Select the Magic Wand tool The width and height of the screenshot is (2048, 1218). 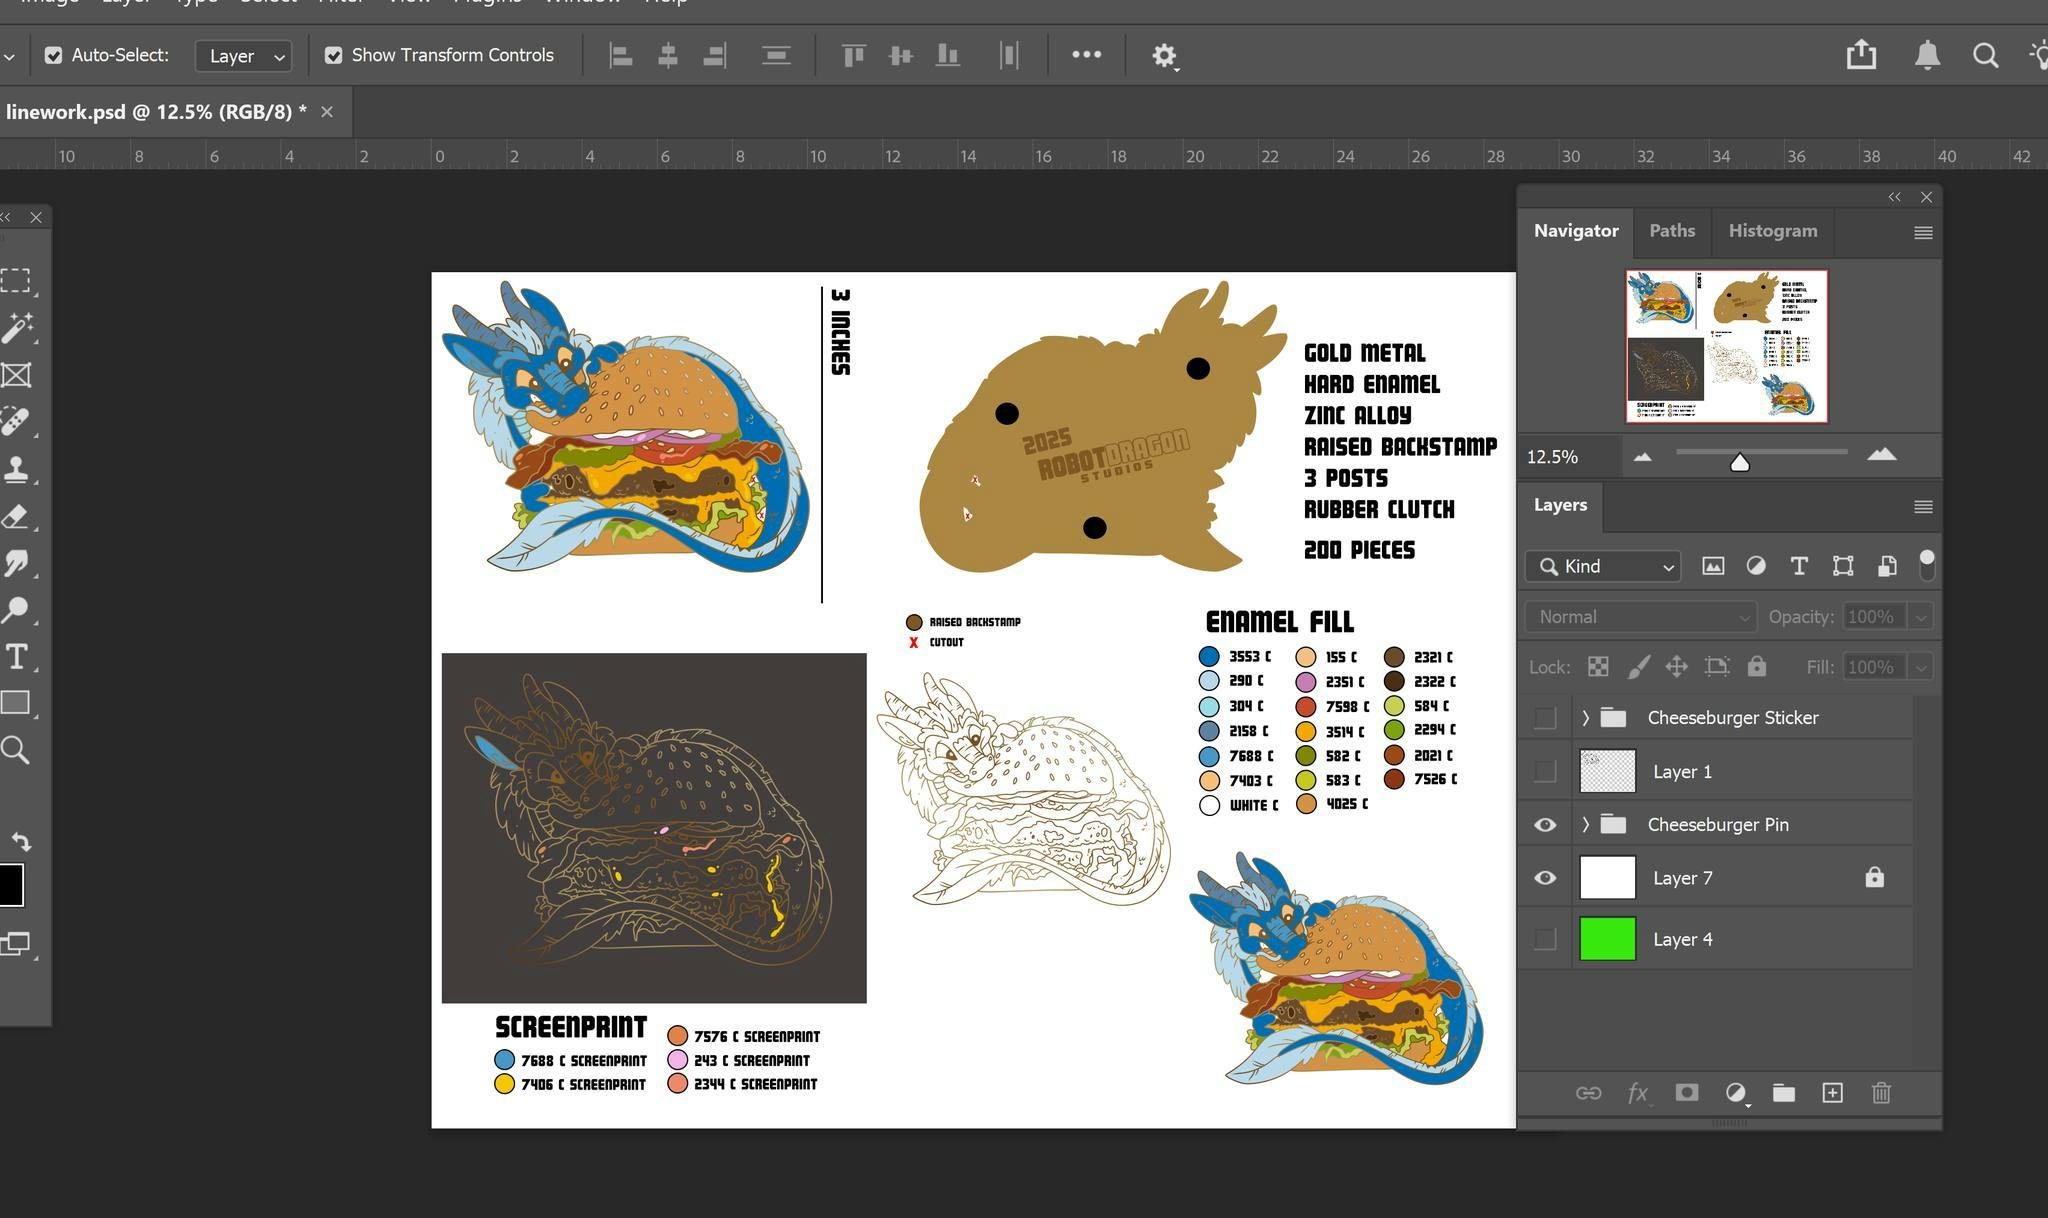pos(17,327)
